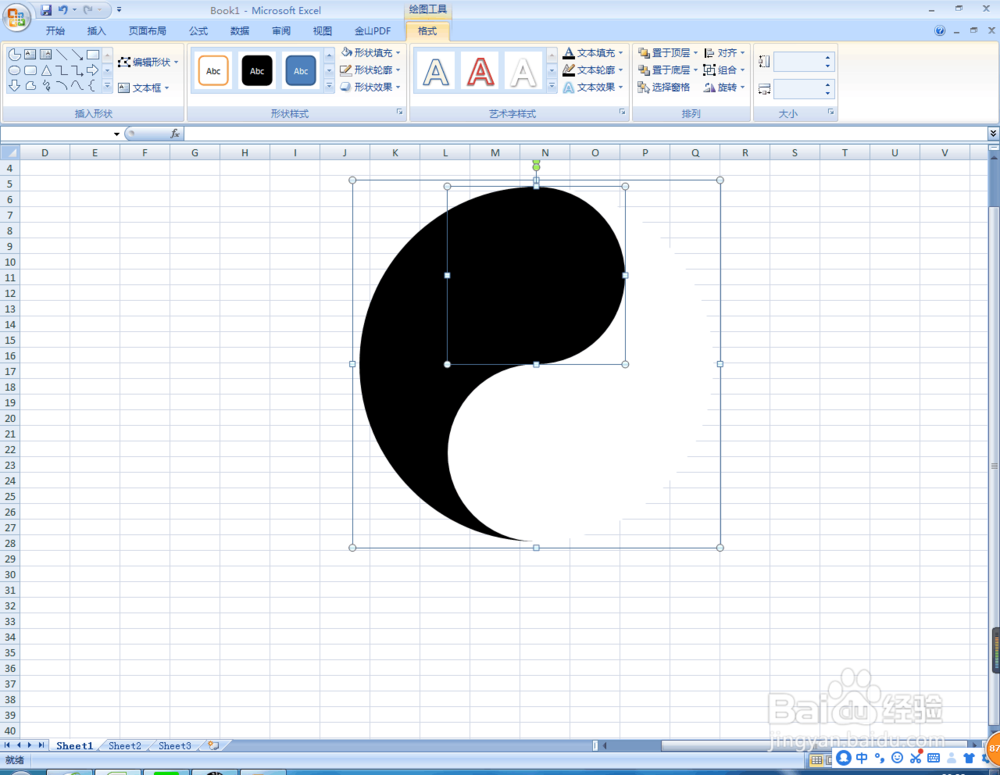Open Send to Back dropdown
Image resolution: width=1000 pixels, height=775 pixels.
coord(668,70)
